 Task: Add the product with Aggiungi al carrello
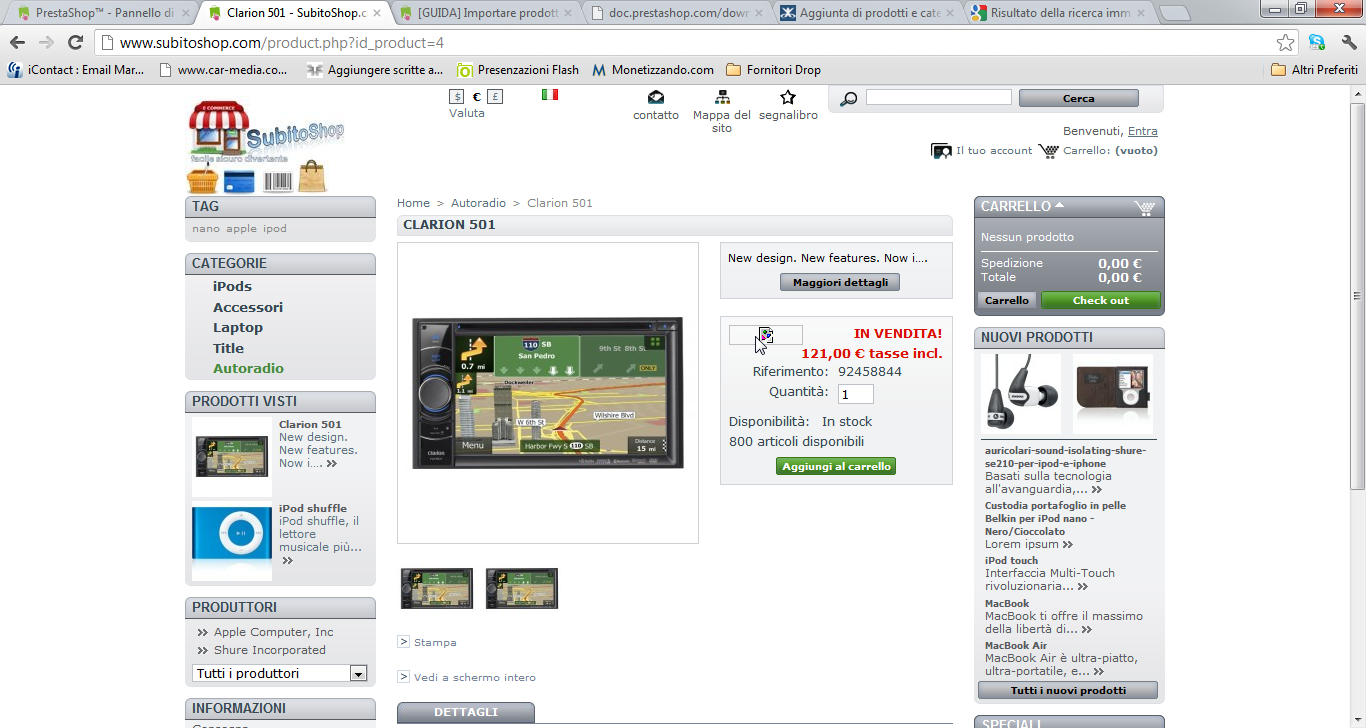click(x=836, y=466)
